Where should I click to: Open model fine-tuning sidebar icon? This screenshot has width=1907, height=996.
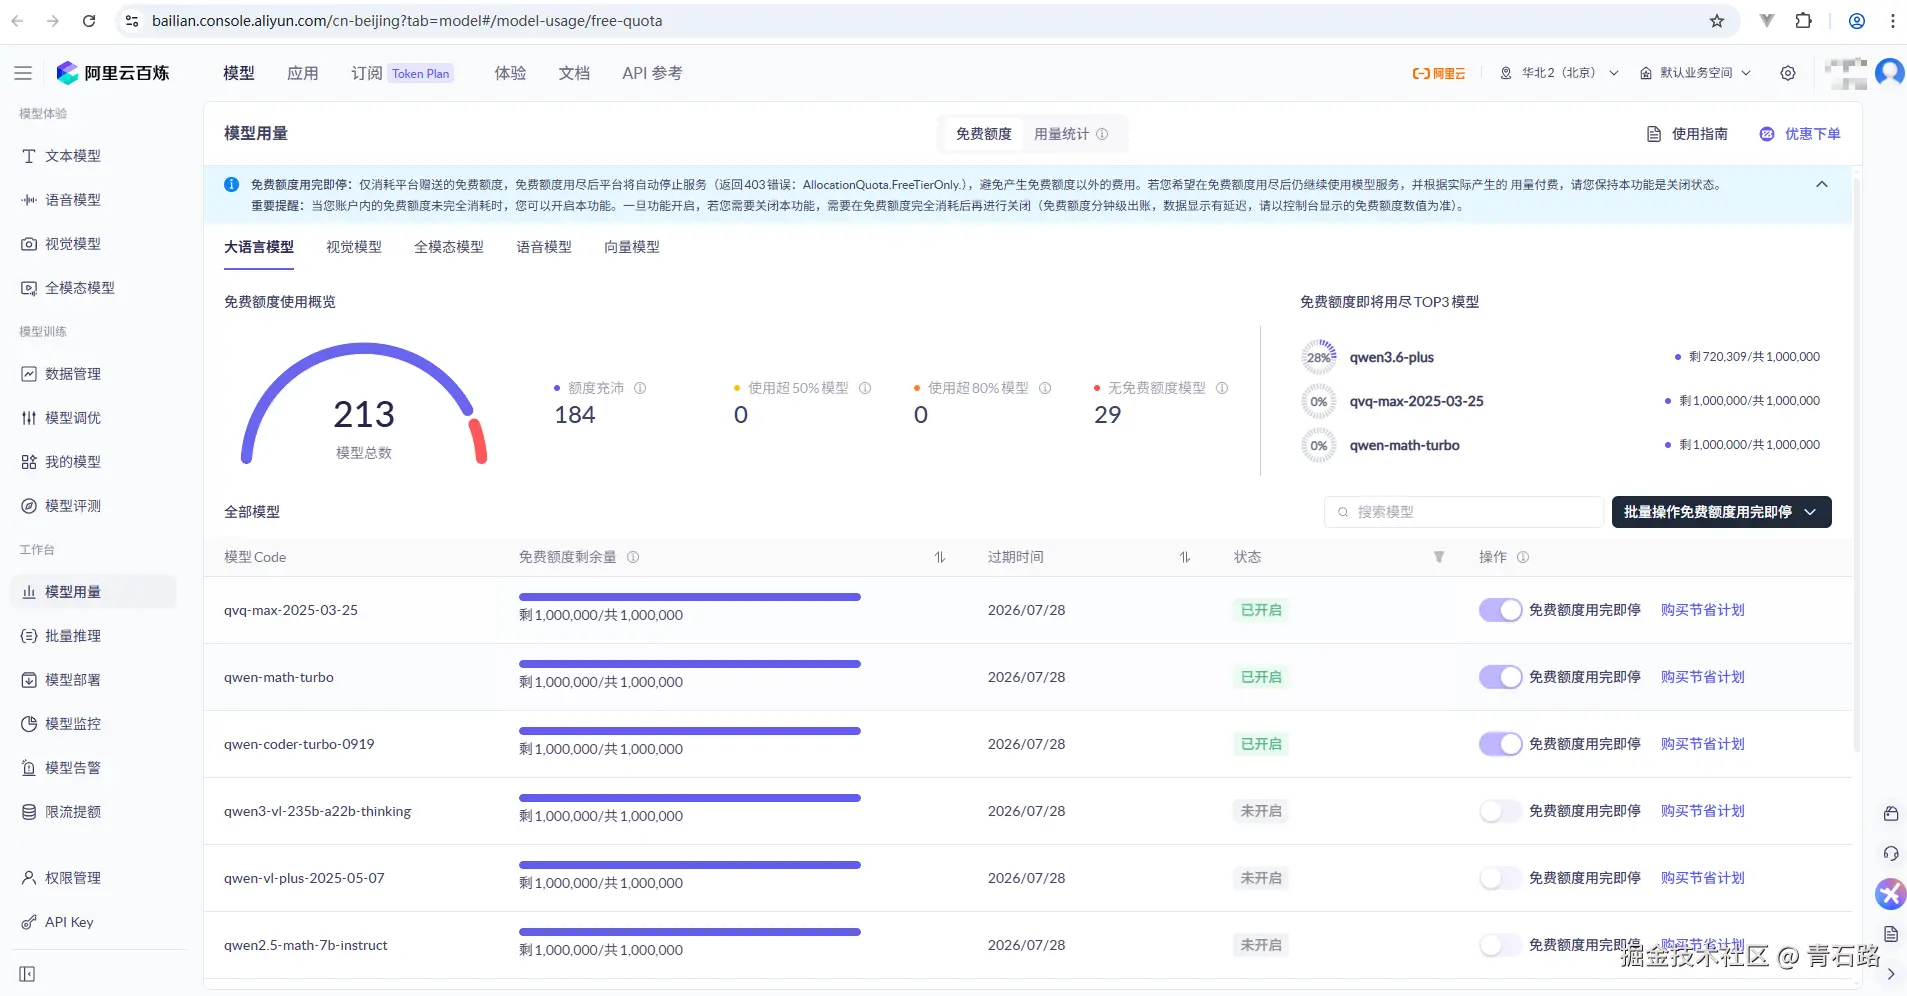coord(29,418)
